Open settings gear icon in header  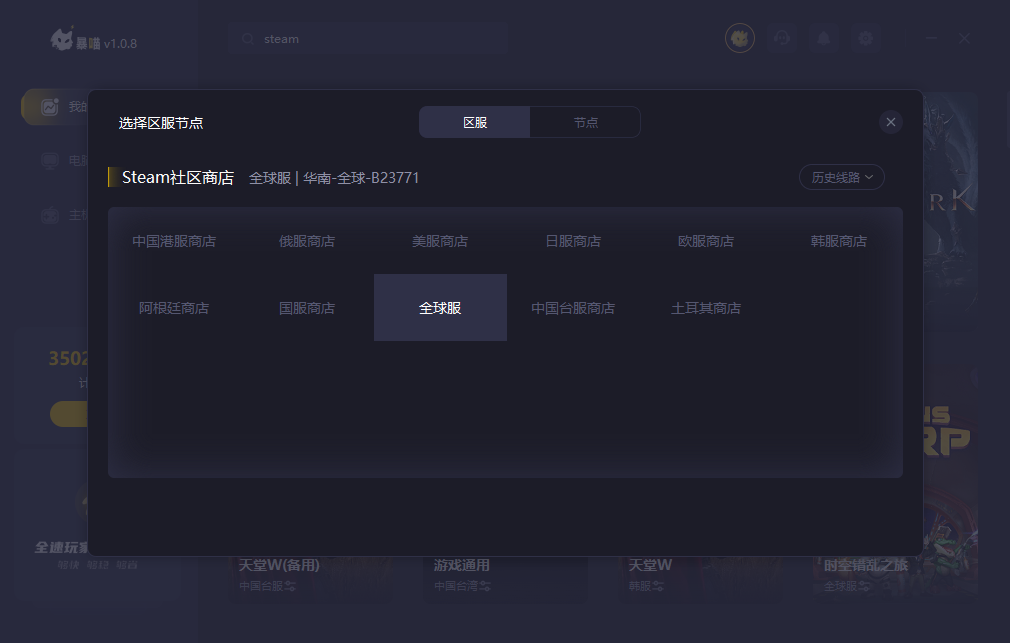coord(865,39)
